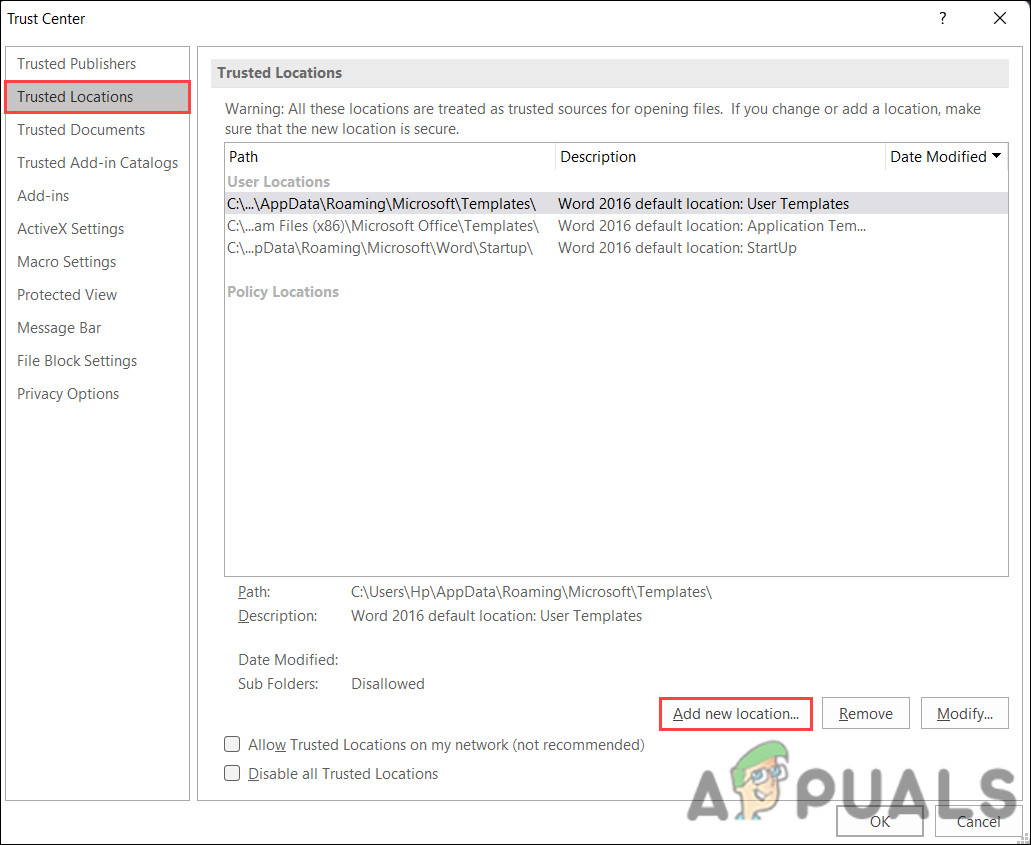
Task: Close the Trust Center dialog
Action: [x=999, y=18]
